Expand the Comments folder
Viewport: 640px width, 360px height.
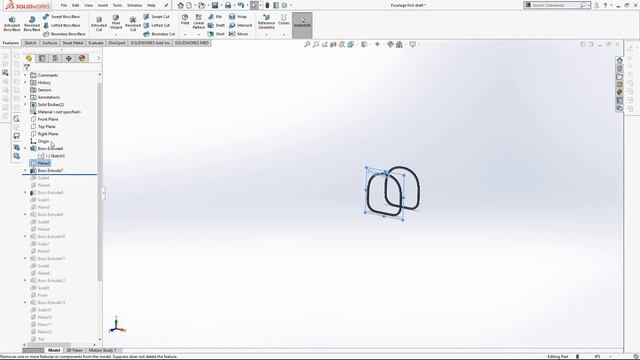coord(25,75)
